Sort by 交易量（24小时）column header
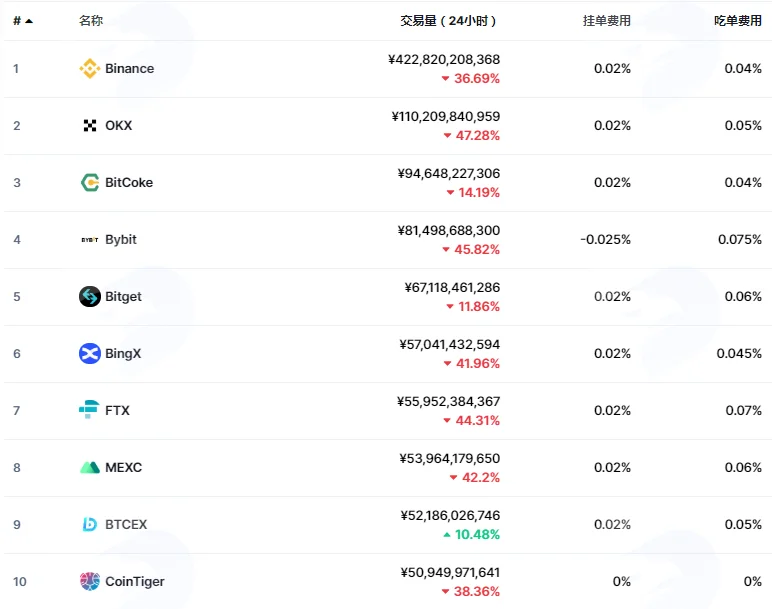The height and width of the screenshot is (609, 772). tap(448, 21)
